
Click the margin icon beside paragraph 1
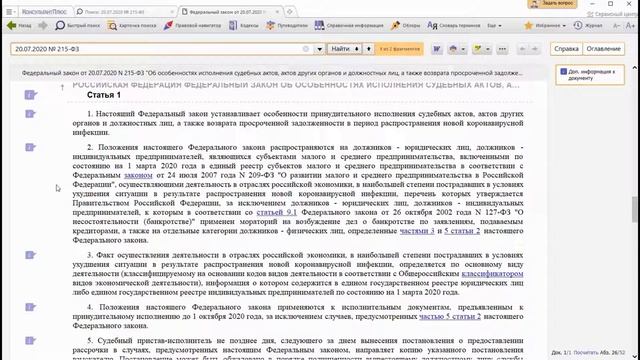[x=31, y=114]
